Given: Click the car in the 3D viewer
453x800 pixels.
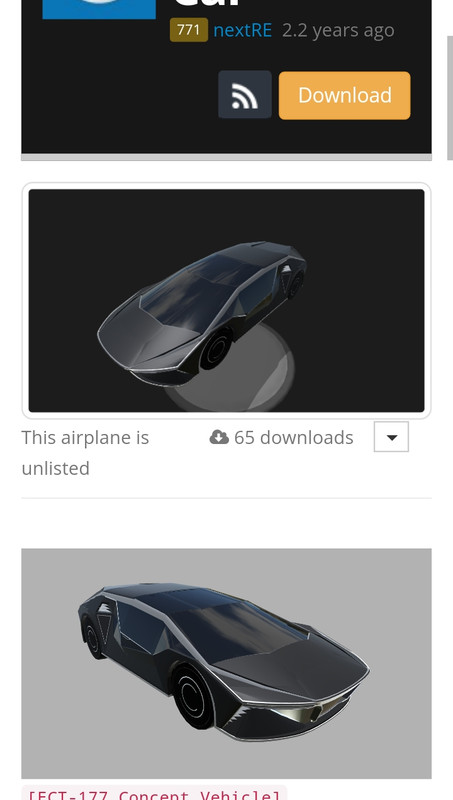Looking at the screenshot, I should tap(202, 312).
